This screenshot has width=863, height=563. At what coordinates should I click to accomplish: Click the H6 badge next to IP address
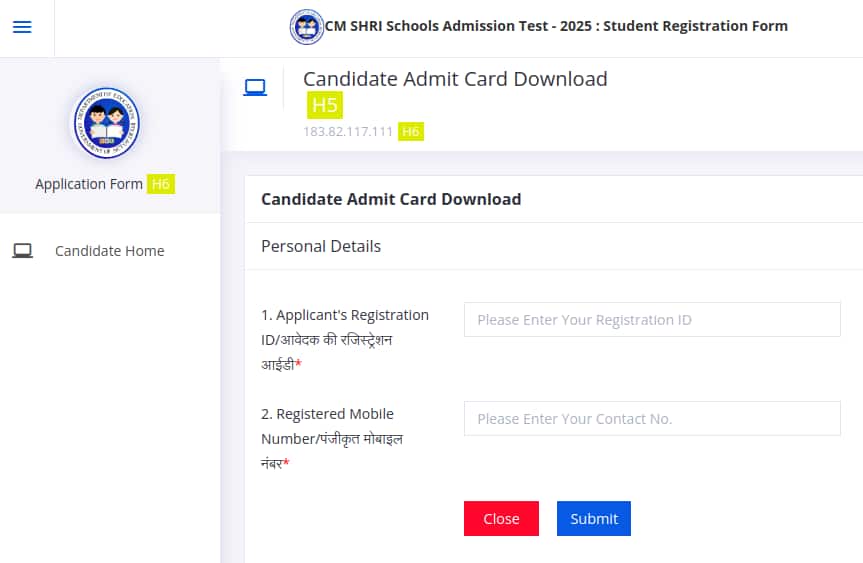pos(410,132)
